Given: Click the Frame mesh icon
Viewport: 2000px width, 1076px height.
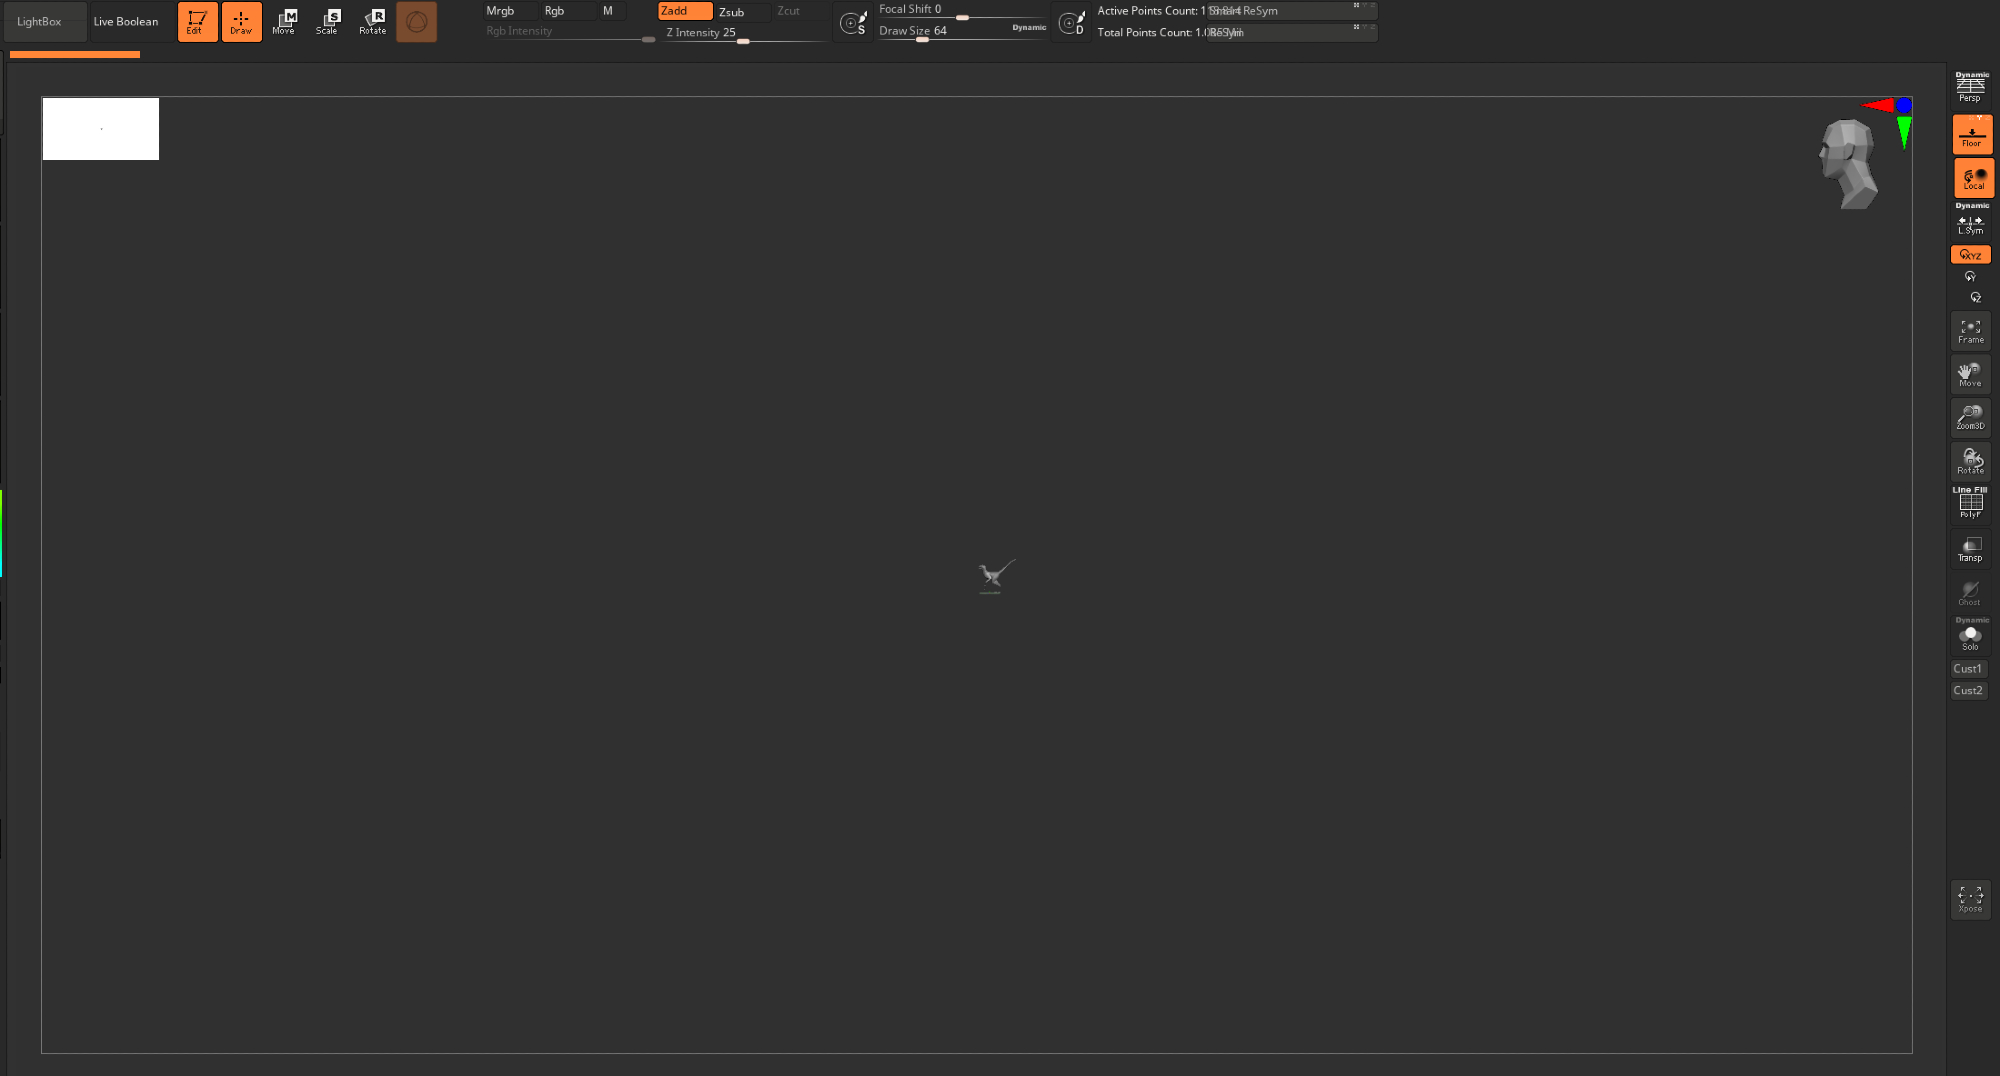Looking at the screenshot, I should [1970, 331].
